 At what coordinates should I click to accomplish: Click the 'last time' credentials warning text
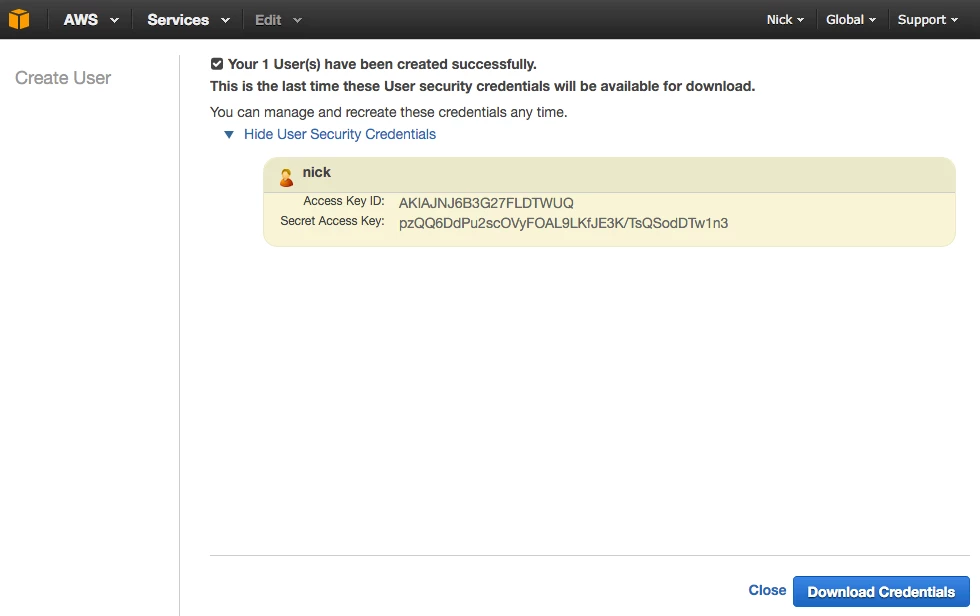pos(482,86)
